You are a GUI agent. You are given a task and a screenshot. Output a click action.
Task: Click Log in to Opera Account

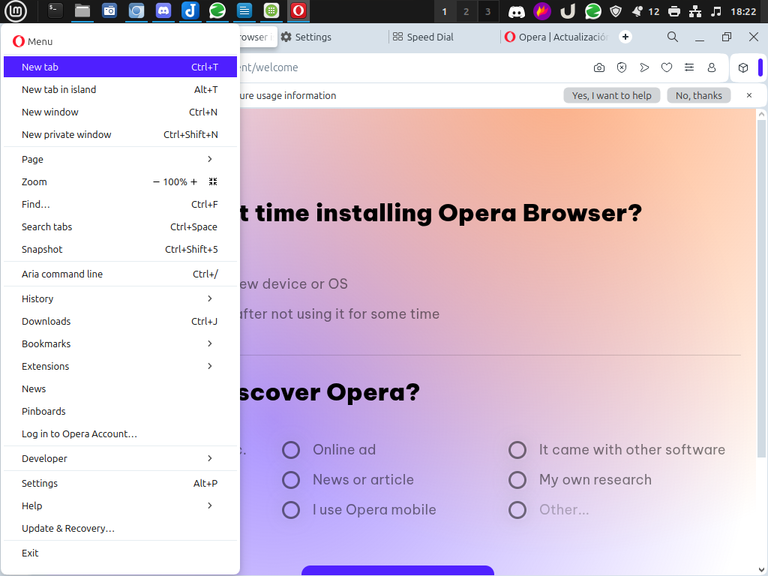tap(120, 434)
